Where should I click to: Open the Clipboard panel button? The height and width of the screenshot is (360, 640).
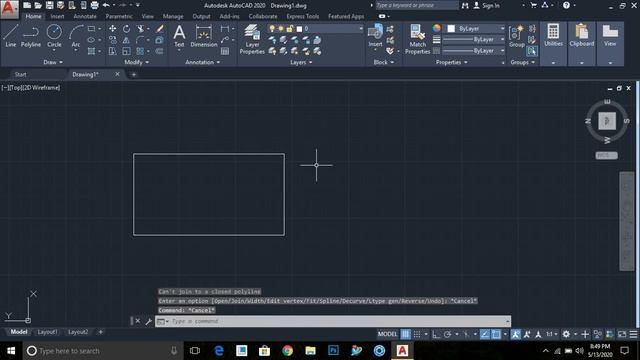pyautogui.click(x=582, y=43)
